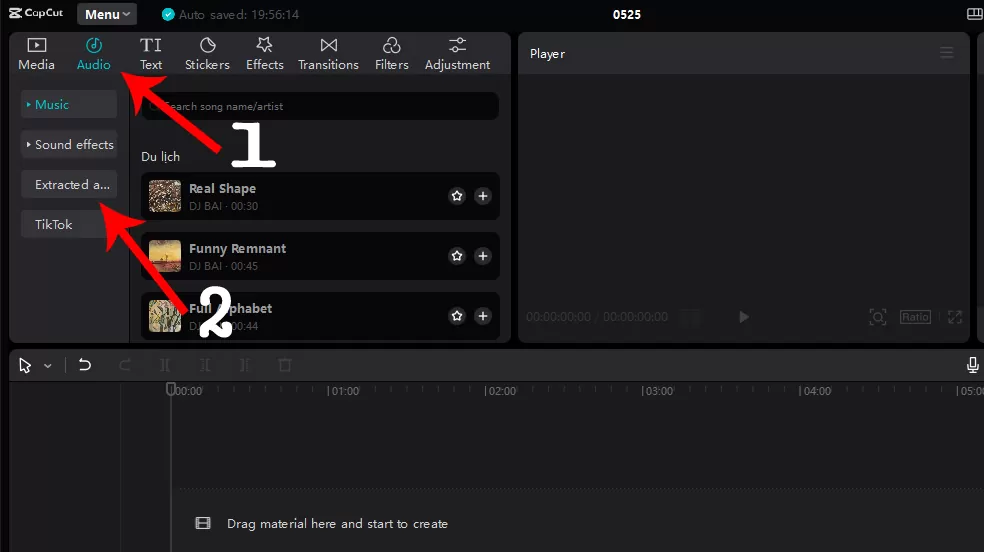This screenshot has width=984, height=552.
Task: Enter fullscreen player view
Action: [955, 317]
